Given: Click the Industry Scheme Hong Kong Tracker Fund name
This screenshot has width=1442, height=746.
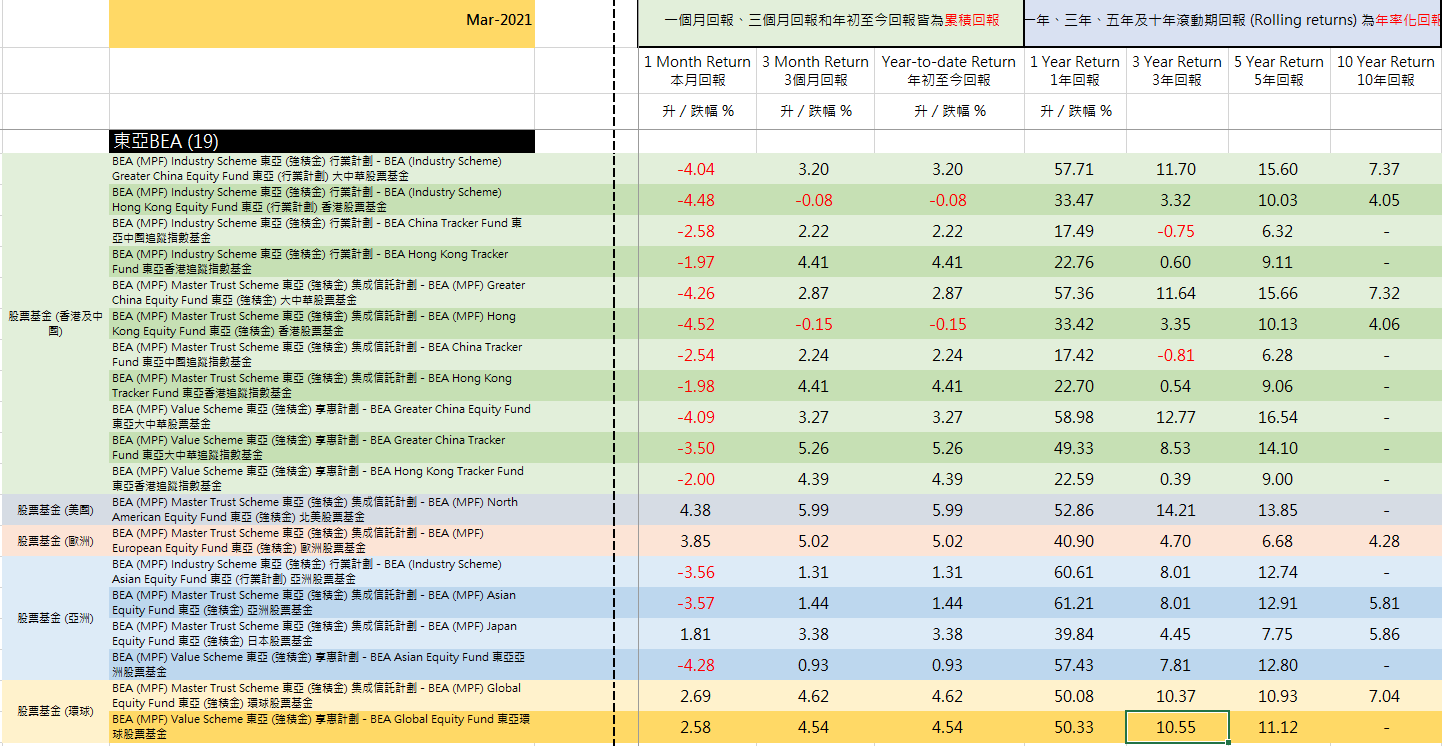Looking at the screenshot, I should (322, 262).
